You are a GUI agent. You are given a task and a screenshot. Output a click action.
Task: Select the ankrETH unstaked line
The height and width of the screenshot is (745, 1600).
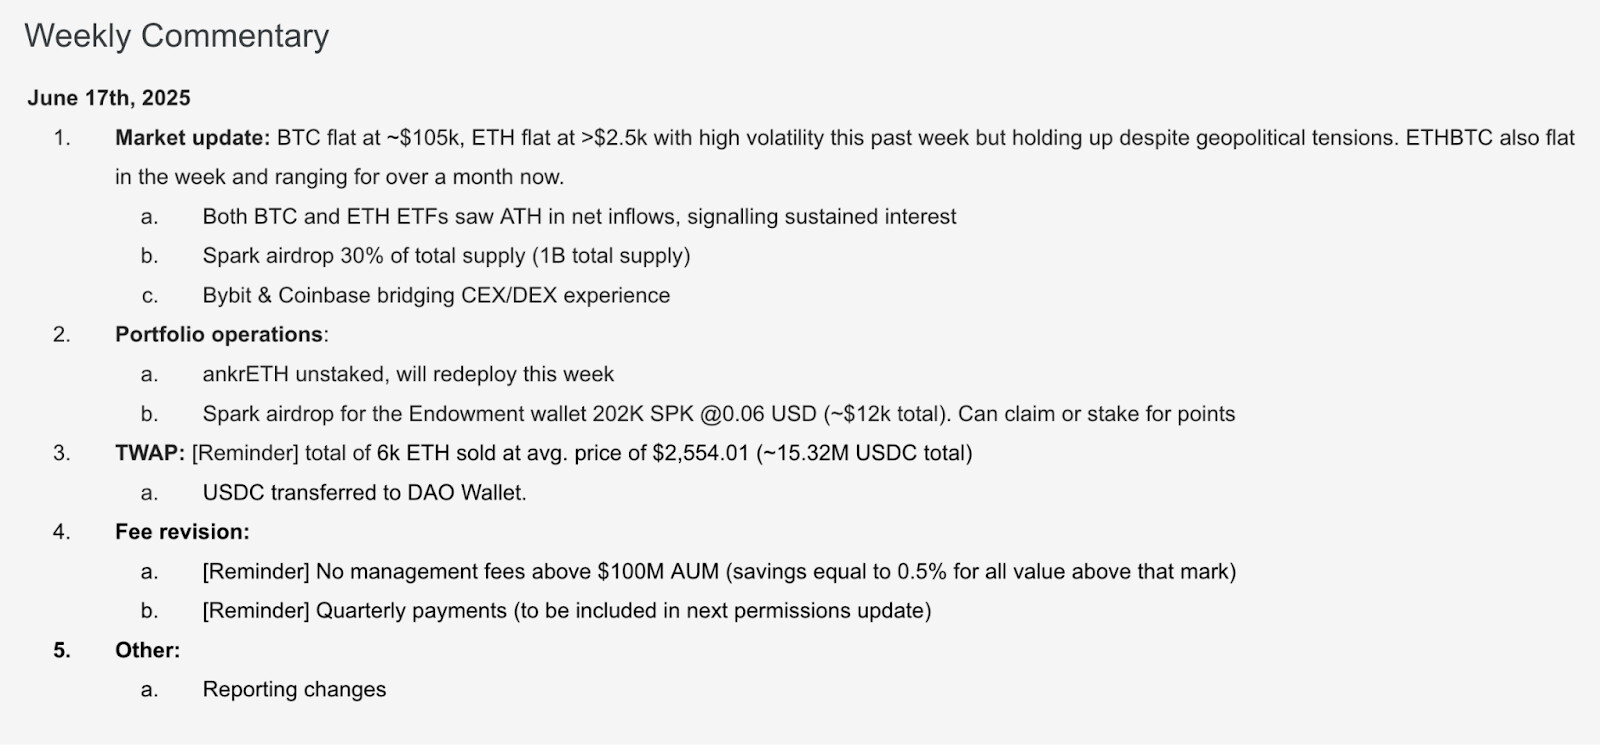(408, 375)
